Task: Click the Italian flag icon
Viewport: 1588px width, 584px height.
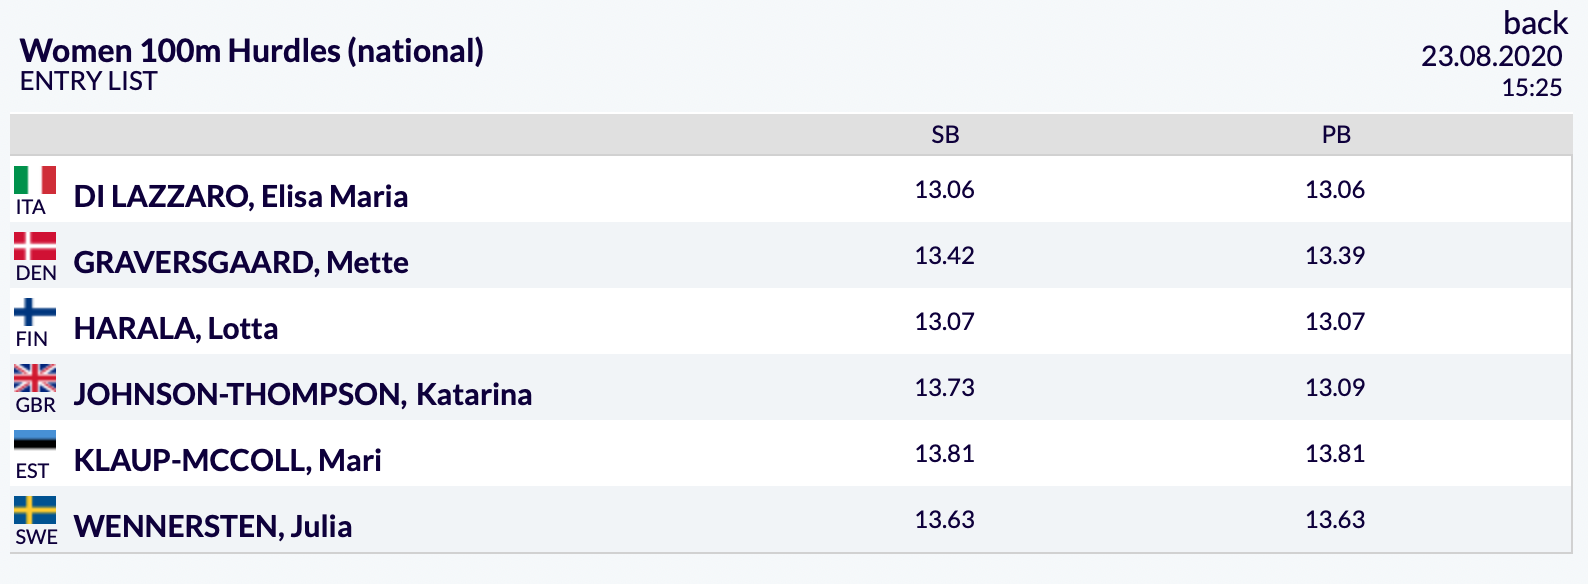Action: 35,180
